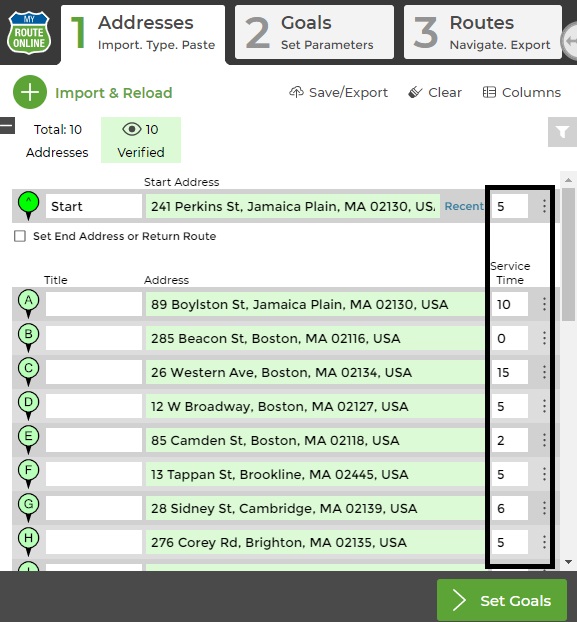Clear all addresses with the Clear brush
577x622 pixels.
[x=435, y=92]
